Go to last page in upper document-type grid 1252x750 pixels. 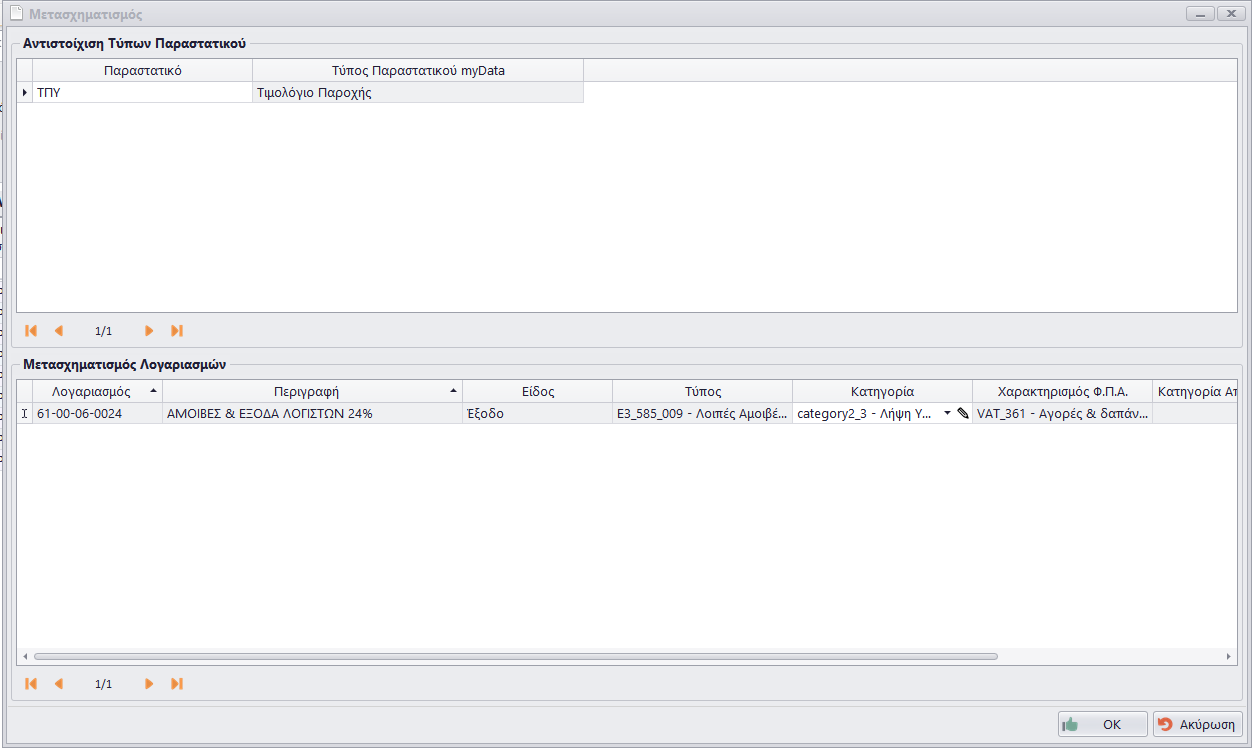pos(177,331)
